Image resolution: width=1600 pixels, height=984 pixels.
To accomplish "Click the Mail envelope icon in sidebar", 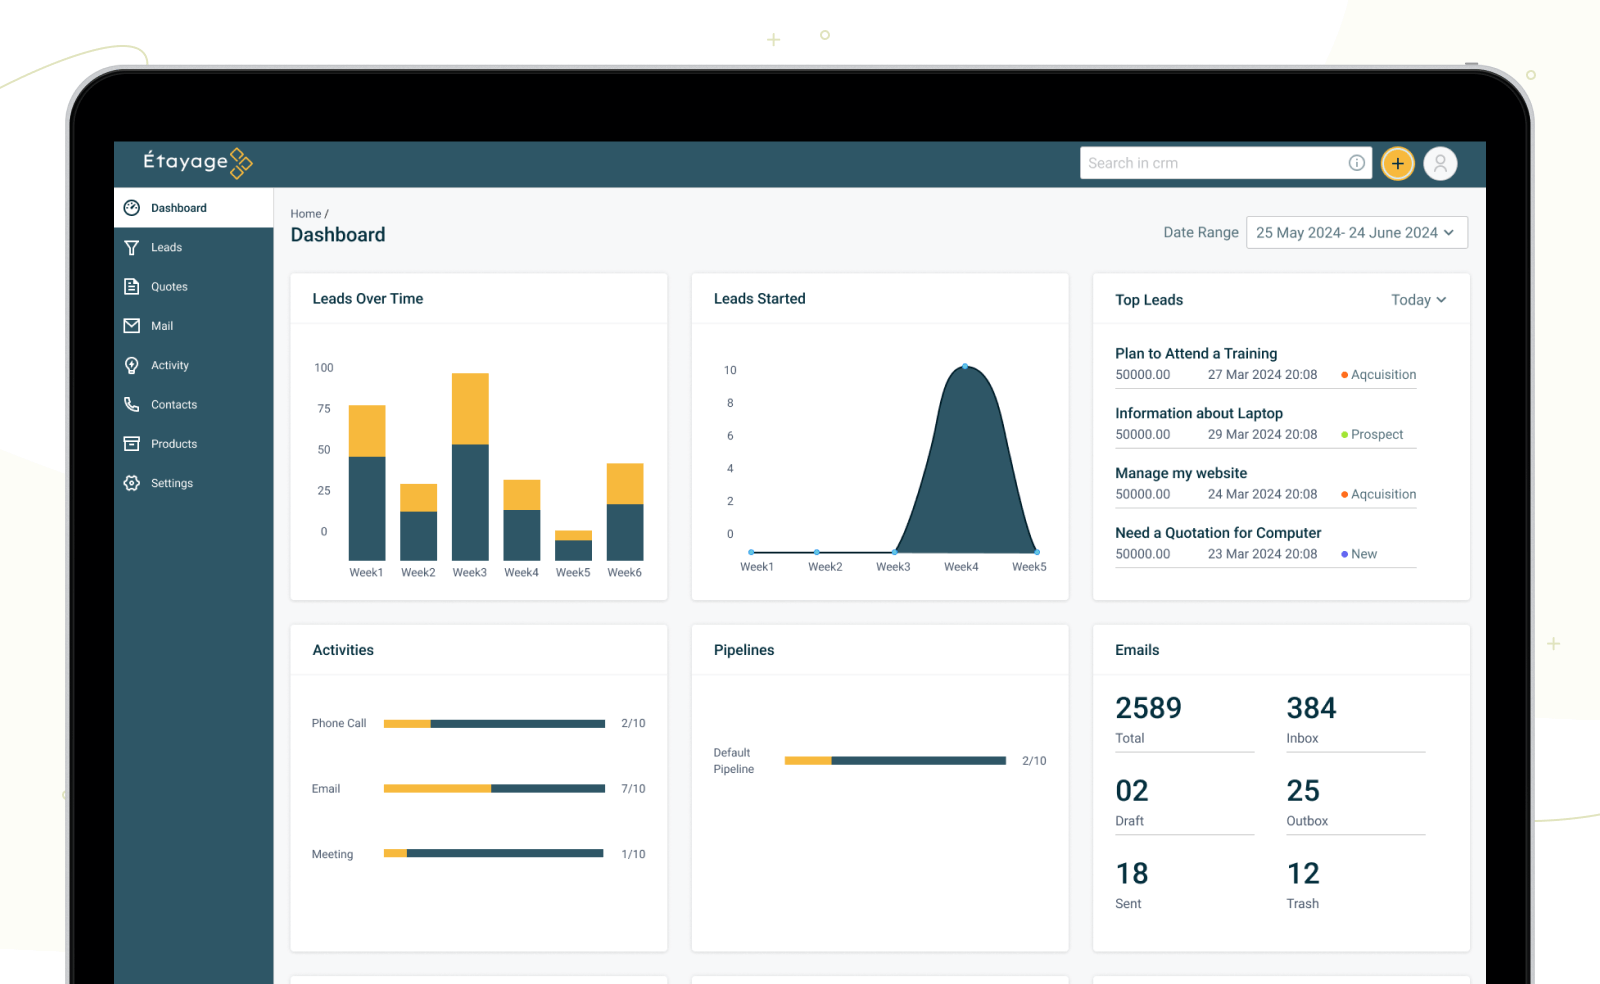I will pyautogui.click(x=132, y=325).
